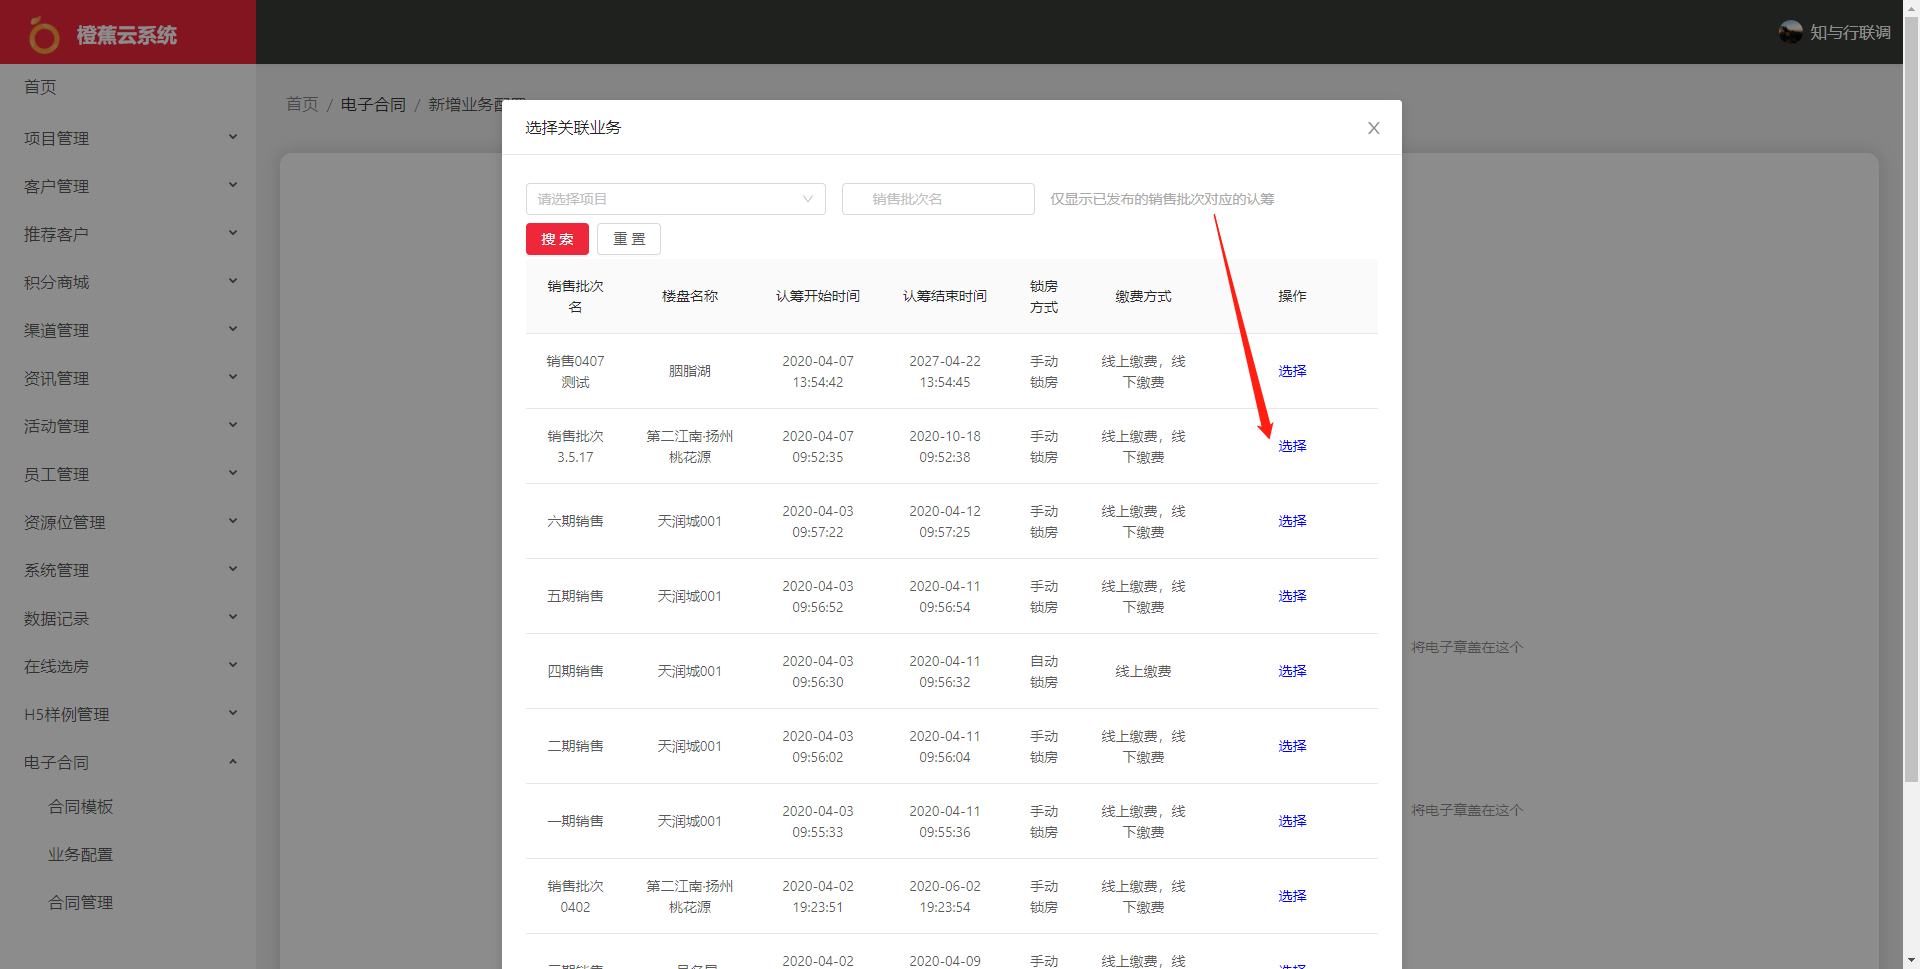Click the 选择关联业务 dialog title

(573, 128)
